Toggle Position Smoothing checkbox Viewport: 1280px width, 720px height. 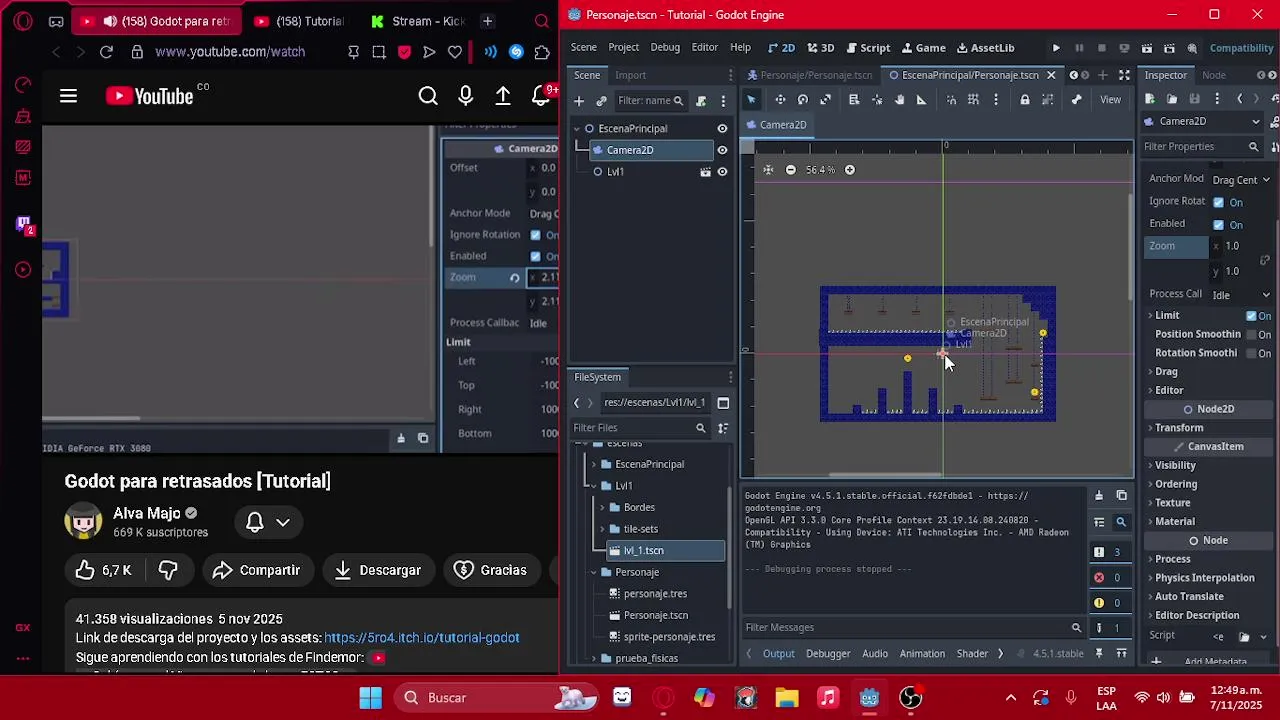pos(1251,335)
